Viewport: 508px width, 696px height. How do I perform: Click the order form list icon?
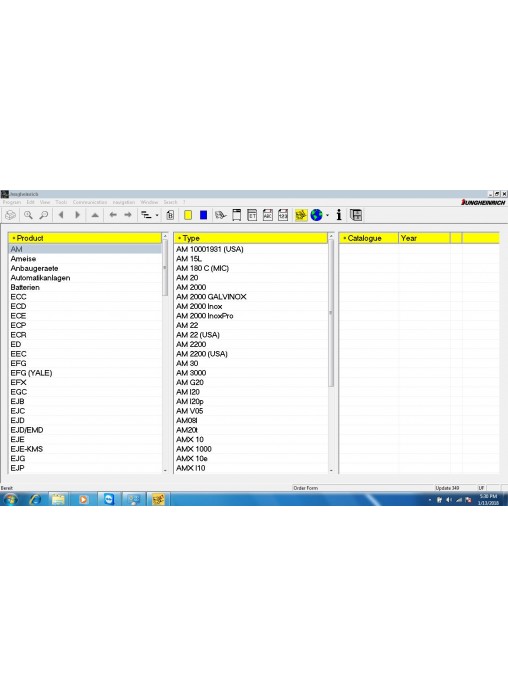point(356,215)
